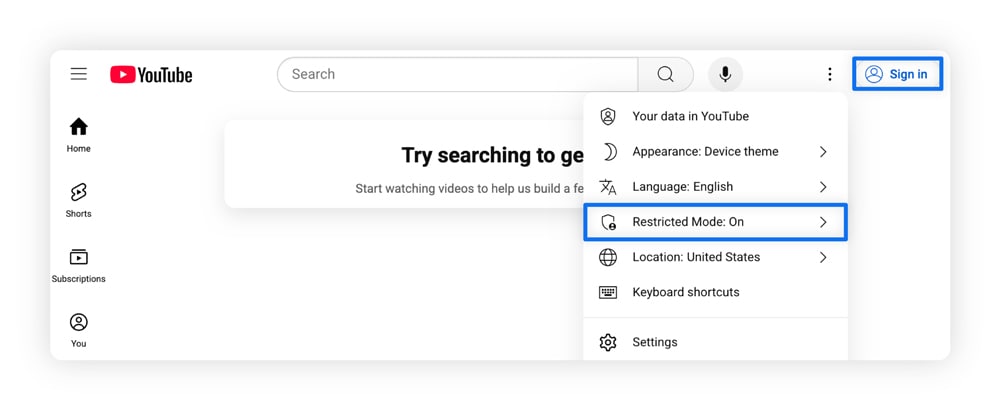Open Location: United States entry
This screenshot has width=1000, height=410.
(x=716, y=257)
